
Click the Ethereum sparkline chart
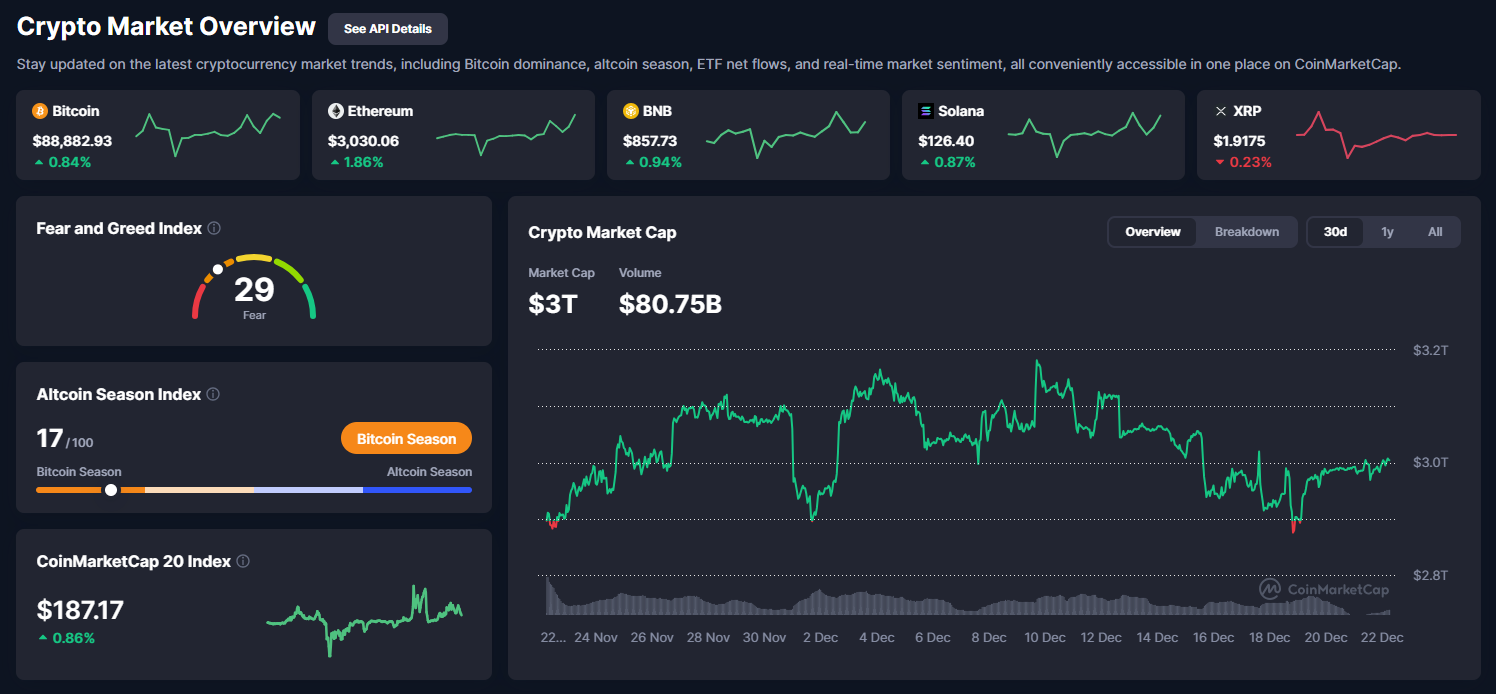506,135
